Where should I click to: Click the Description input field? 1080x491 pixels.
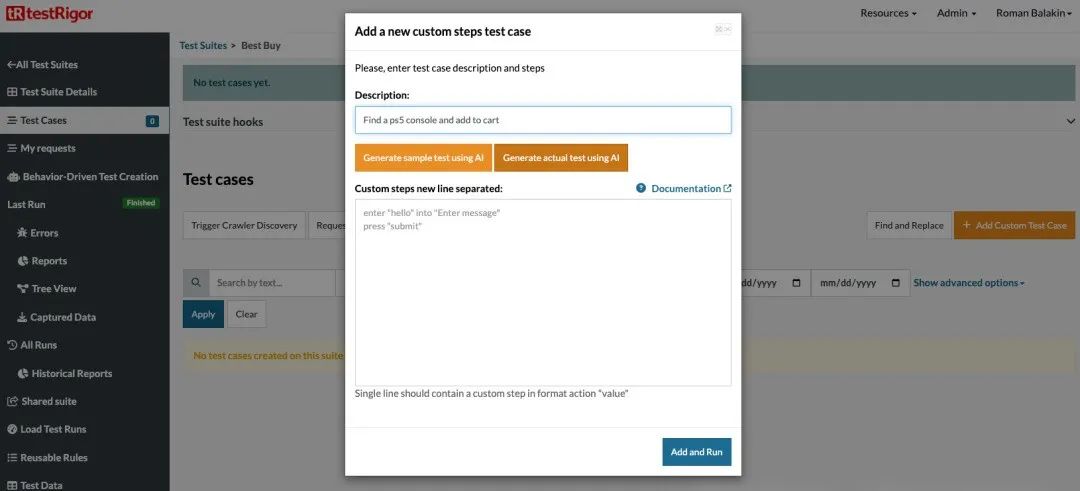tap(543, 120)
